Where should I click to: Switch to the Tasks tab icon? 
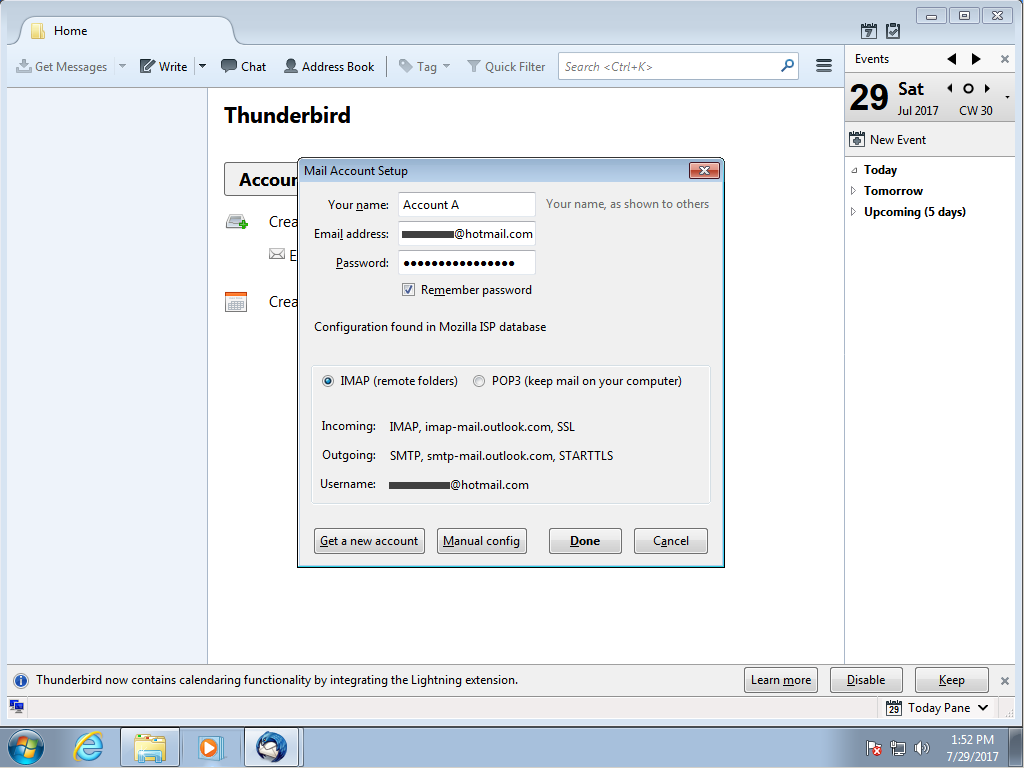tap(893, 31)
